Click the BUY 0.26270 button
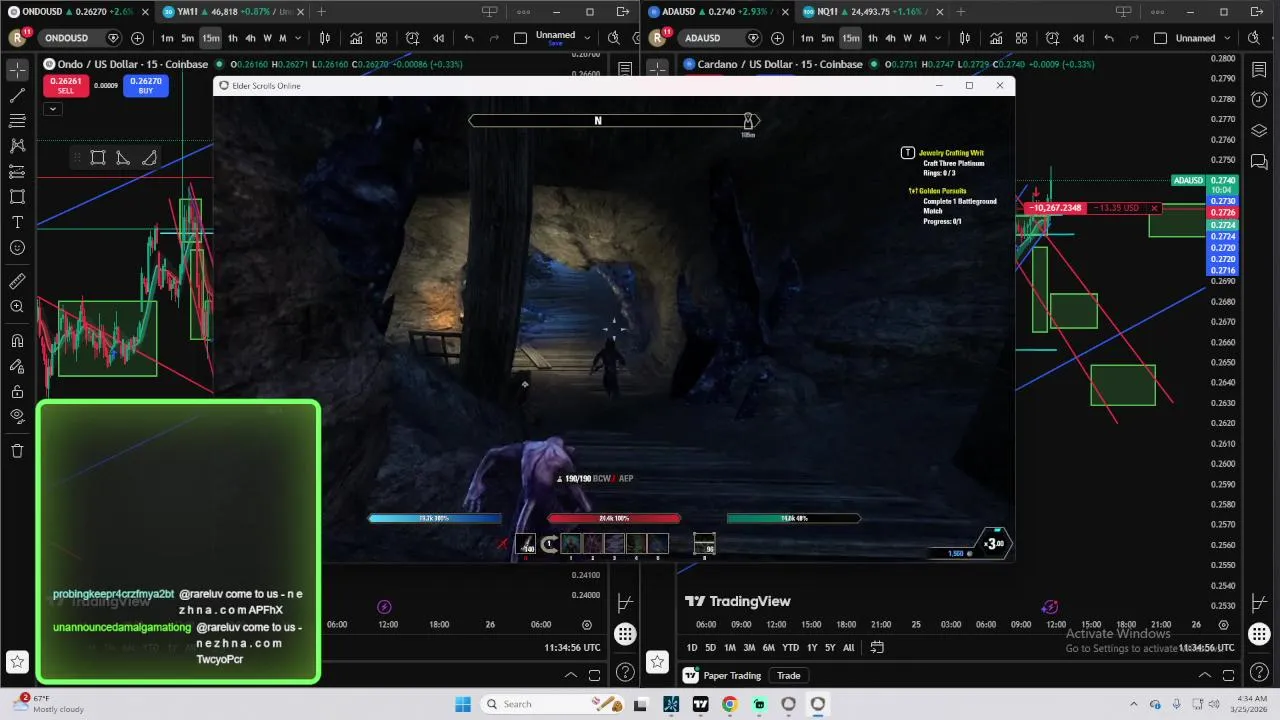Screen dimensions: 1280x720 click(146, 86)
